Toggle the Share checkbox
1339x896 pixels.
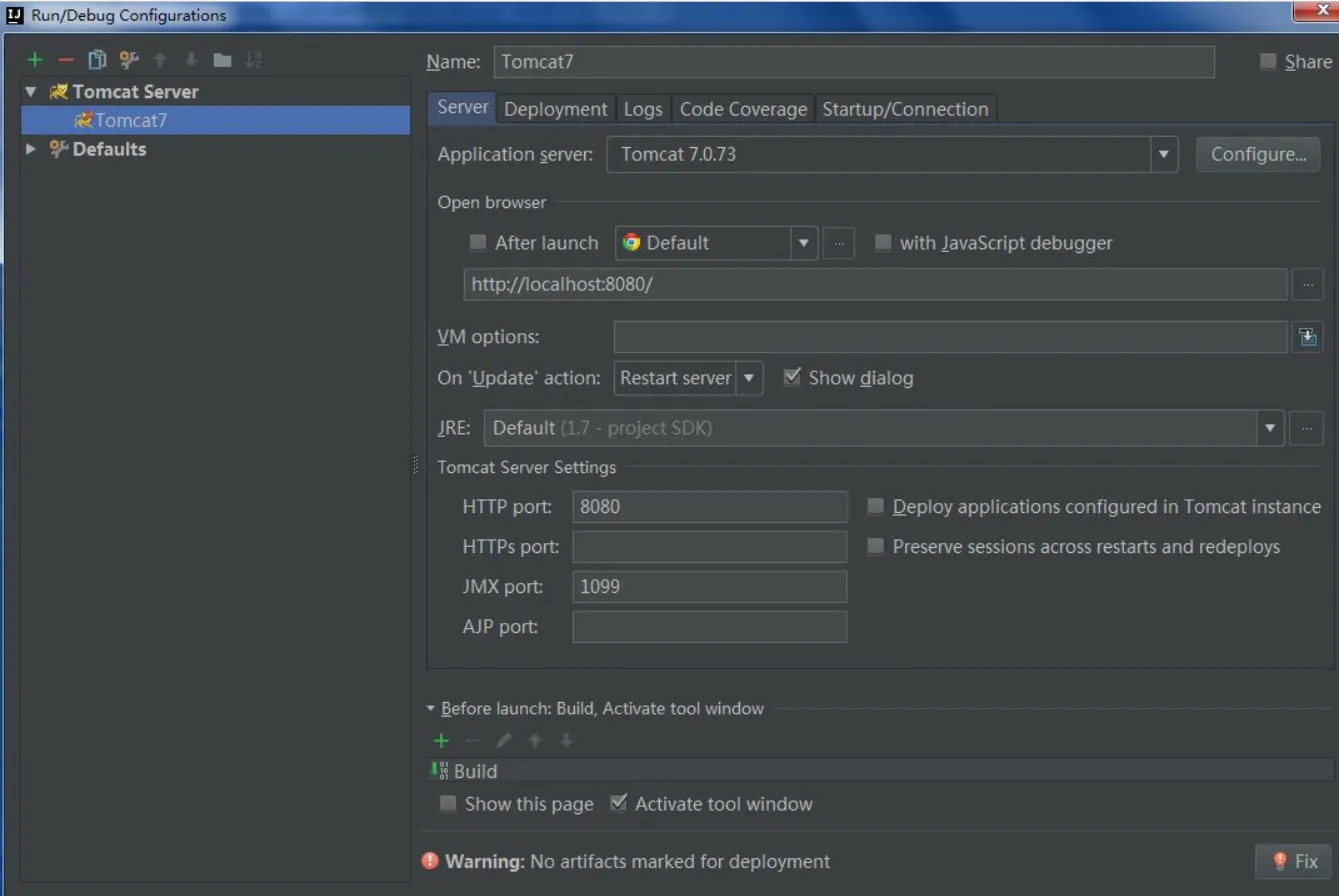pos(1268,62)
